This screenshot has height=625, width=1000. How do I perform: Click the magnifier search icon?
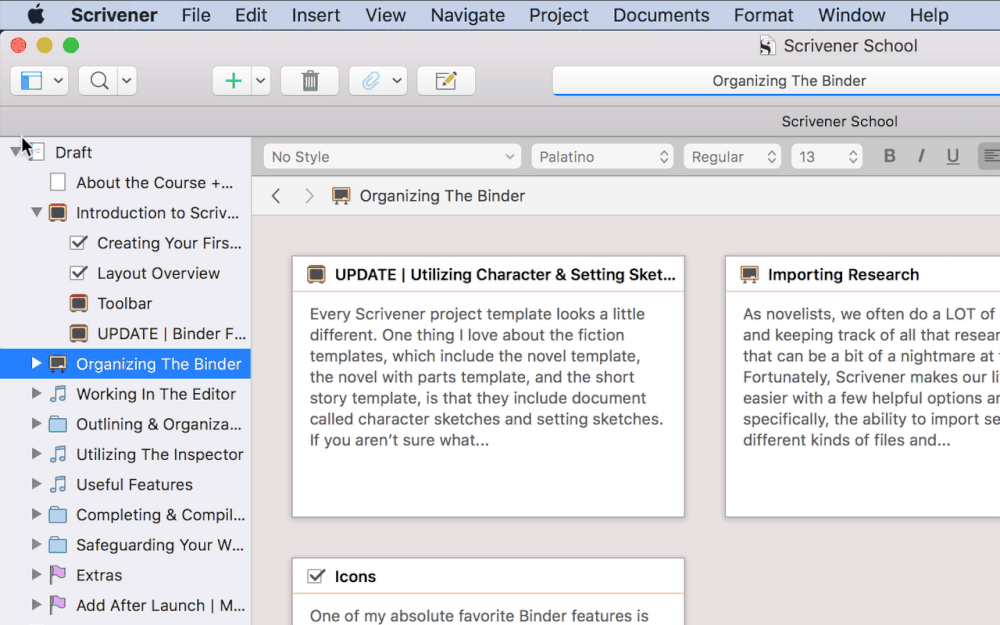pos(100,81)
